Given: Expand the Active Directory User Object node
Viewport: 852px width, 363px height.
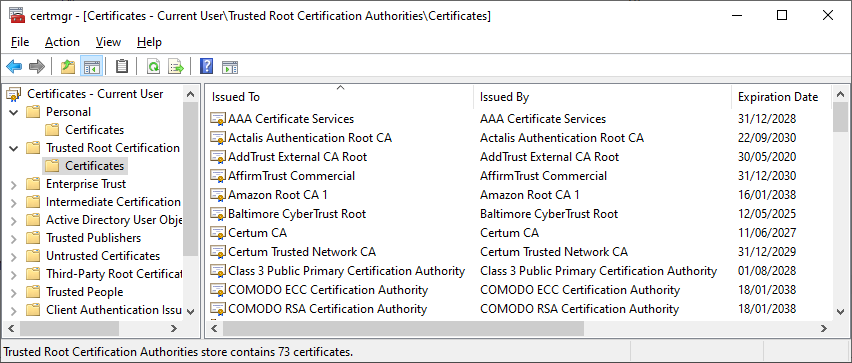Looking at the screenshot, I should tap(14, 221).
